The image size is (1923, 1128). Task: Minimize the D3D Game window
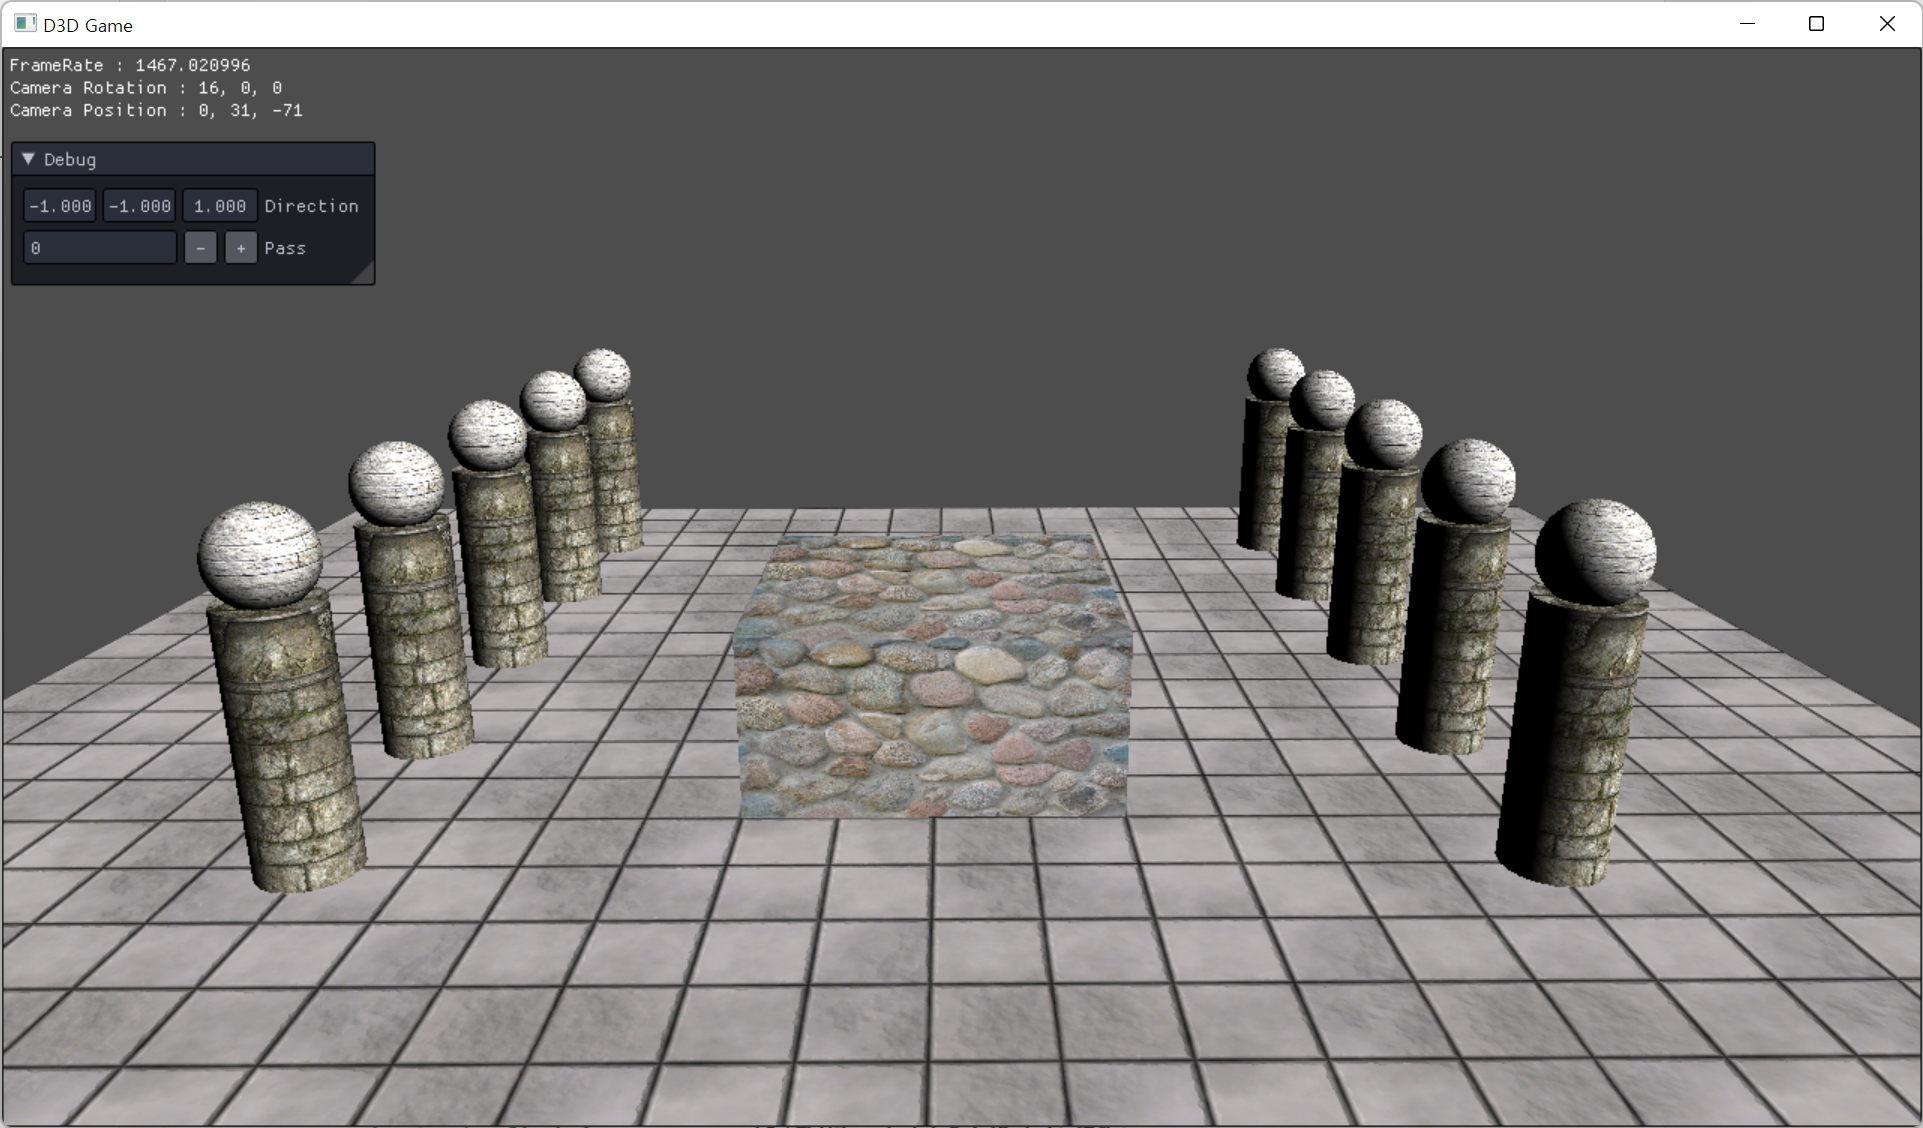tap(1747, 24)
